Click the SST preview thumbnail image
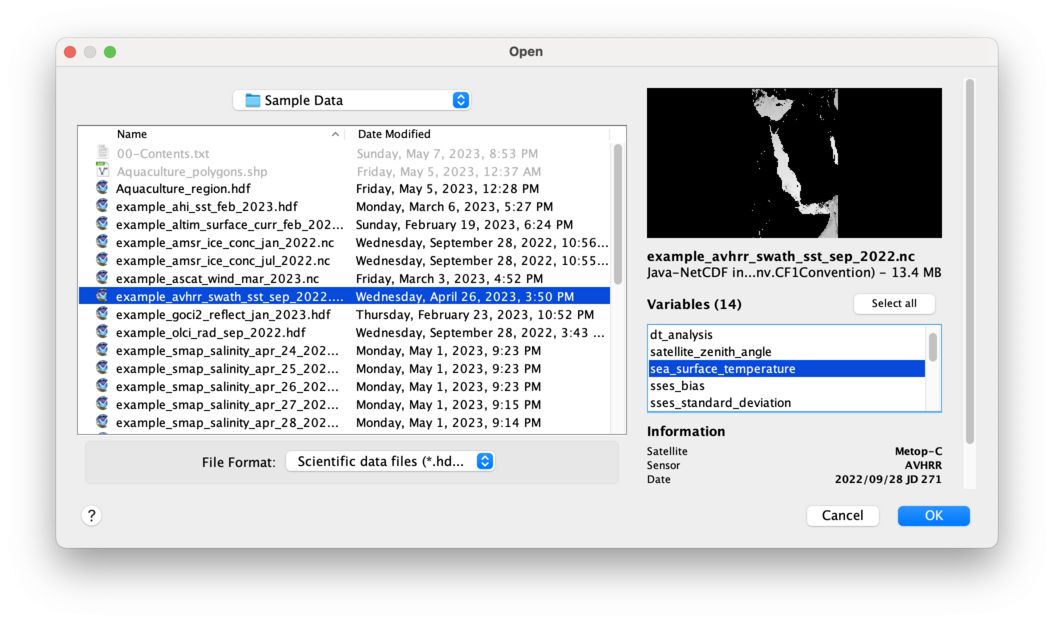 [x=794, y=161]
